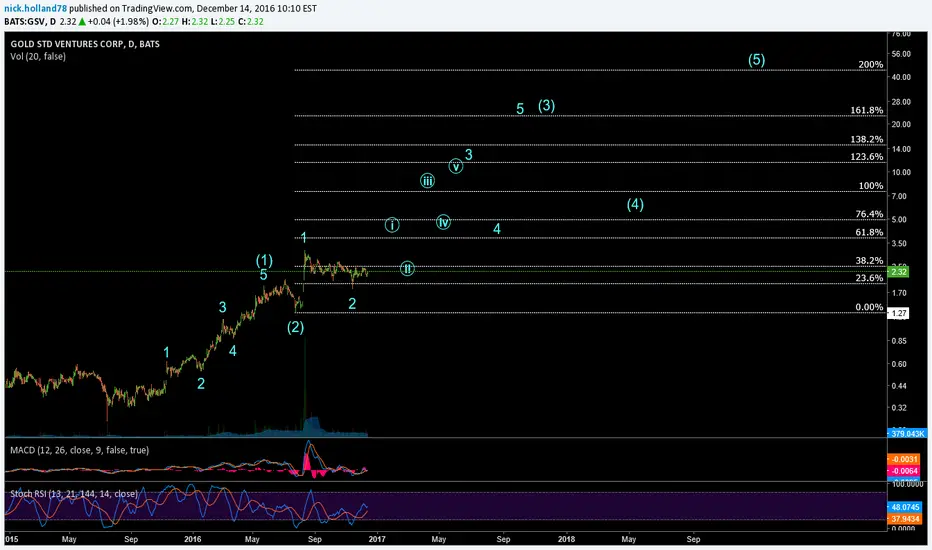Click the 2017 label on time axis
This screenshot has height=550, width=932.
(x=377, y=539)
